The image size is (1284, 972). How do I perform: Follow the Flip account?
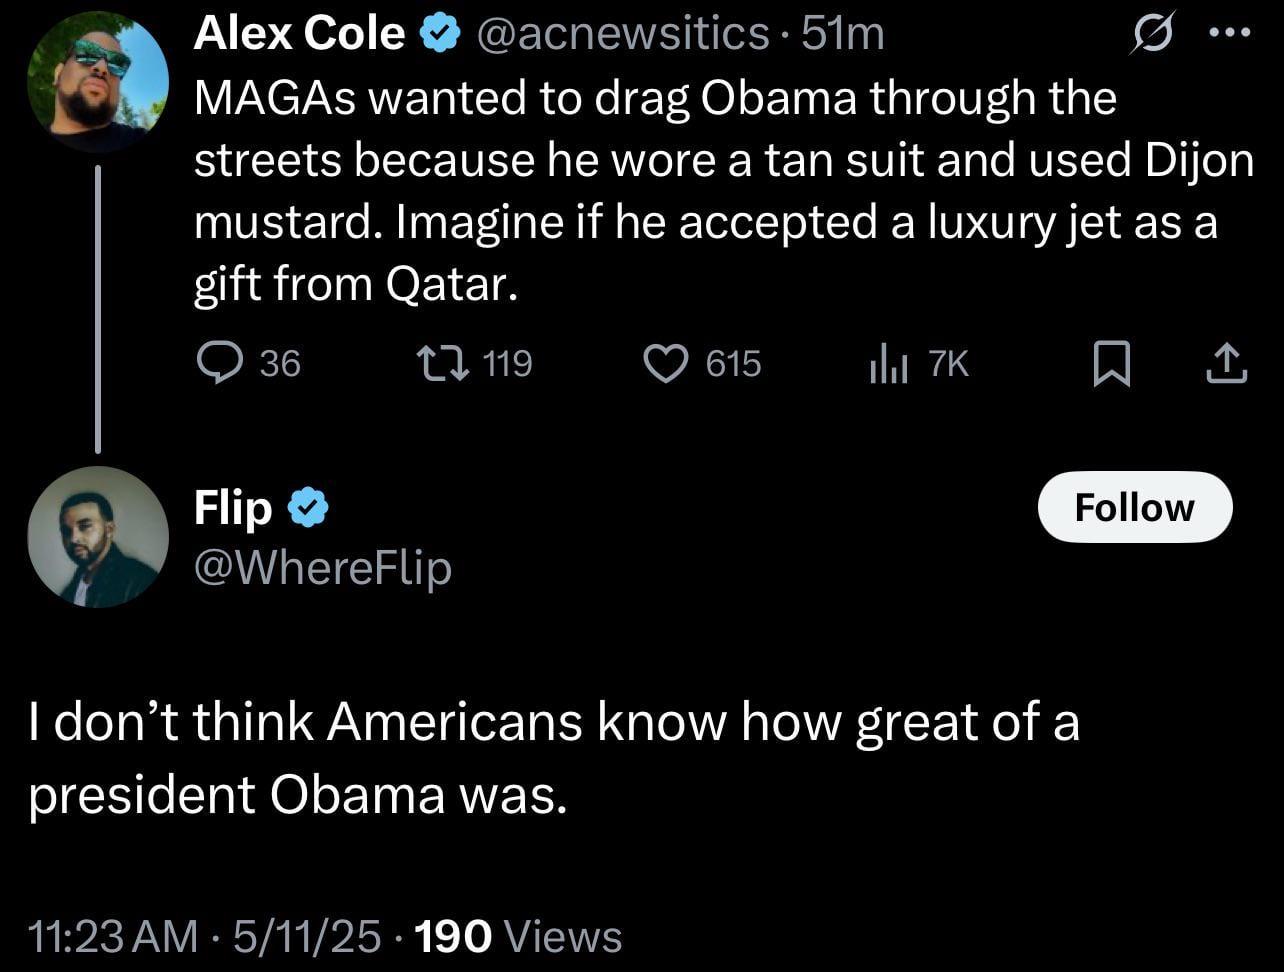tap(1134, 507)
